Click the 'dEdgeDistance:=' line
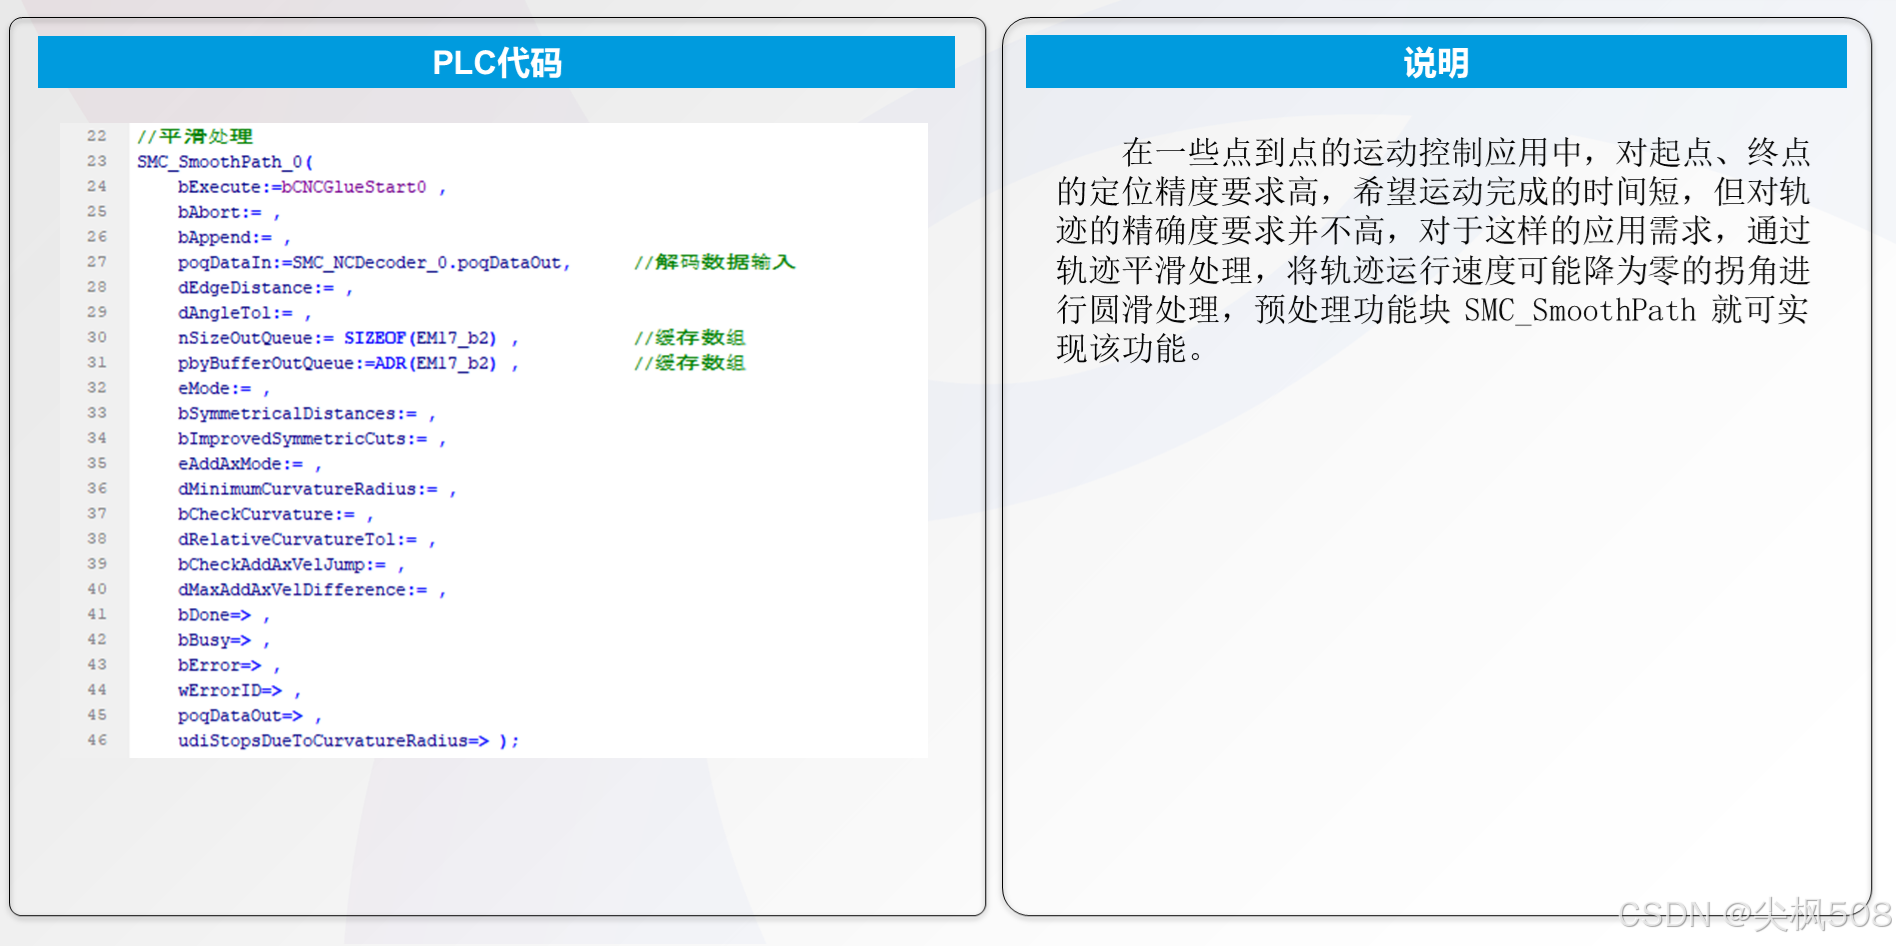This screenshot has width=1896, height=947. [x=265, y=288]
